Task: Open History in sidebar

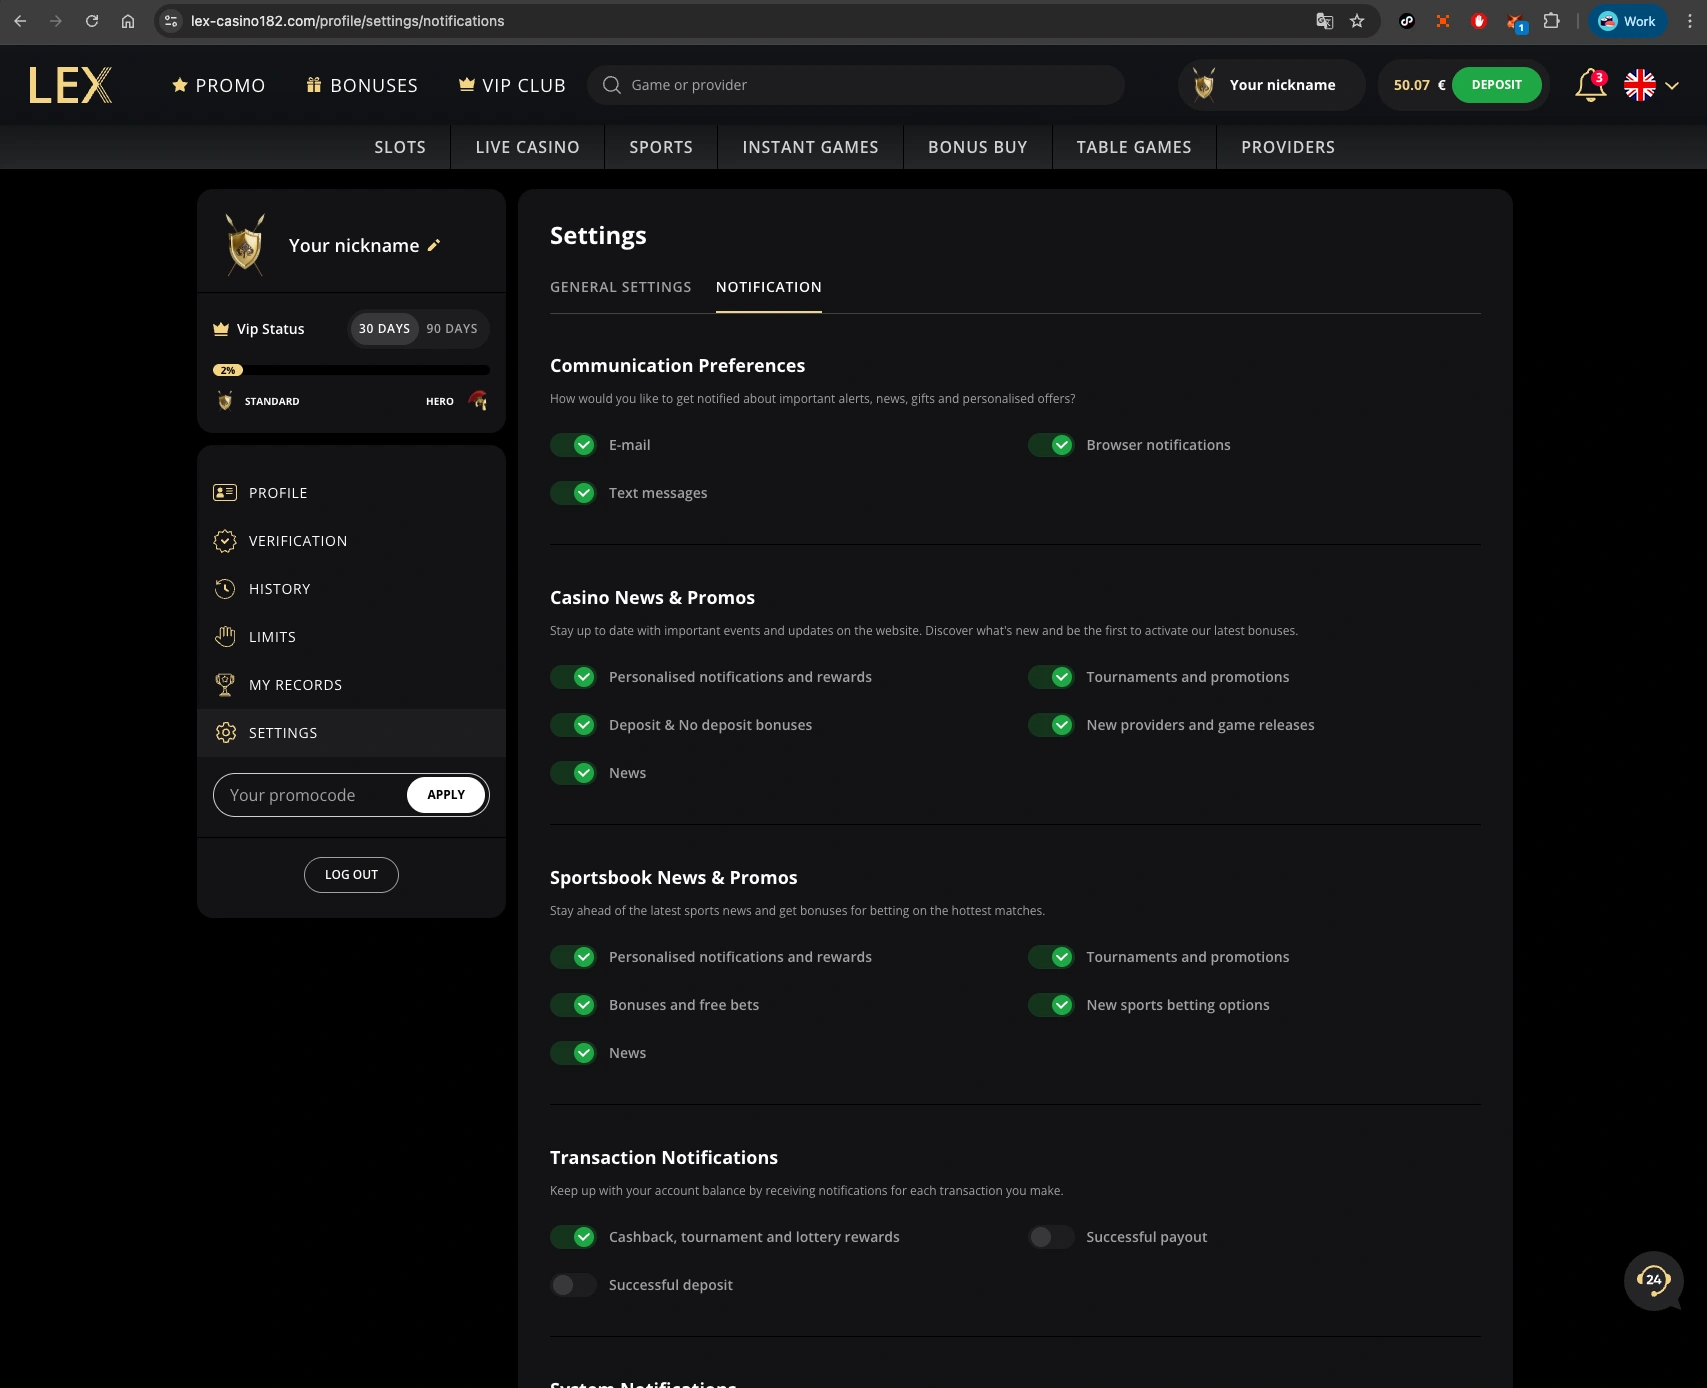Action: point(351,589)
